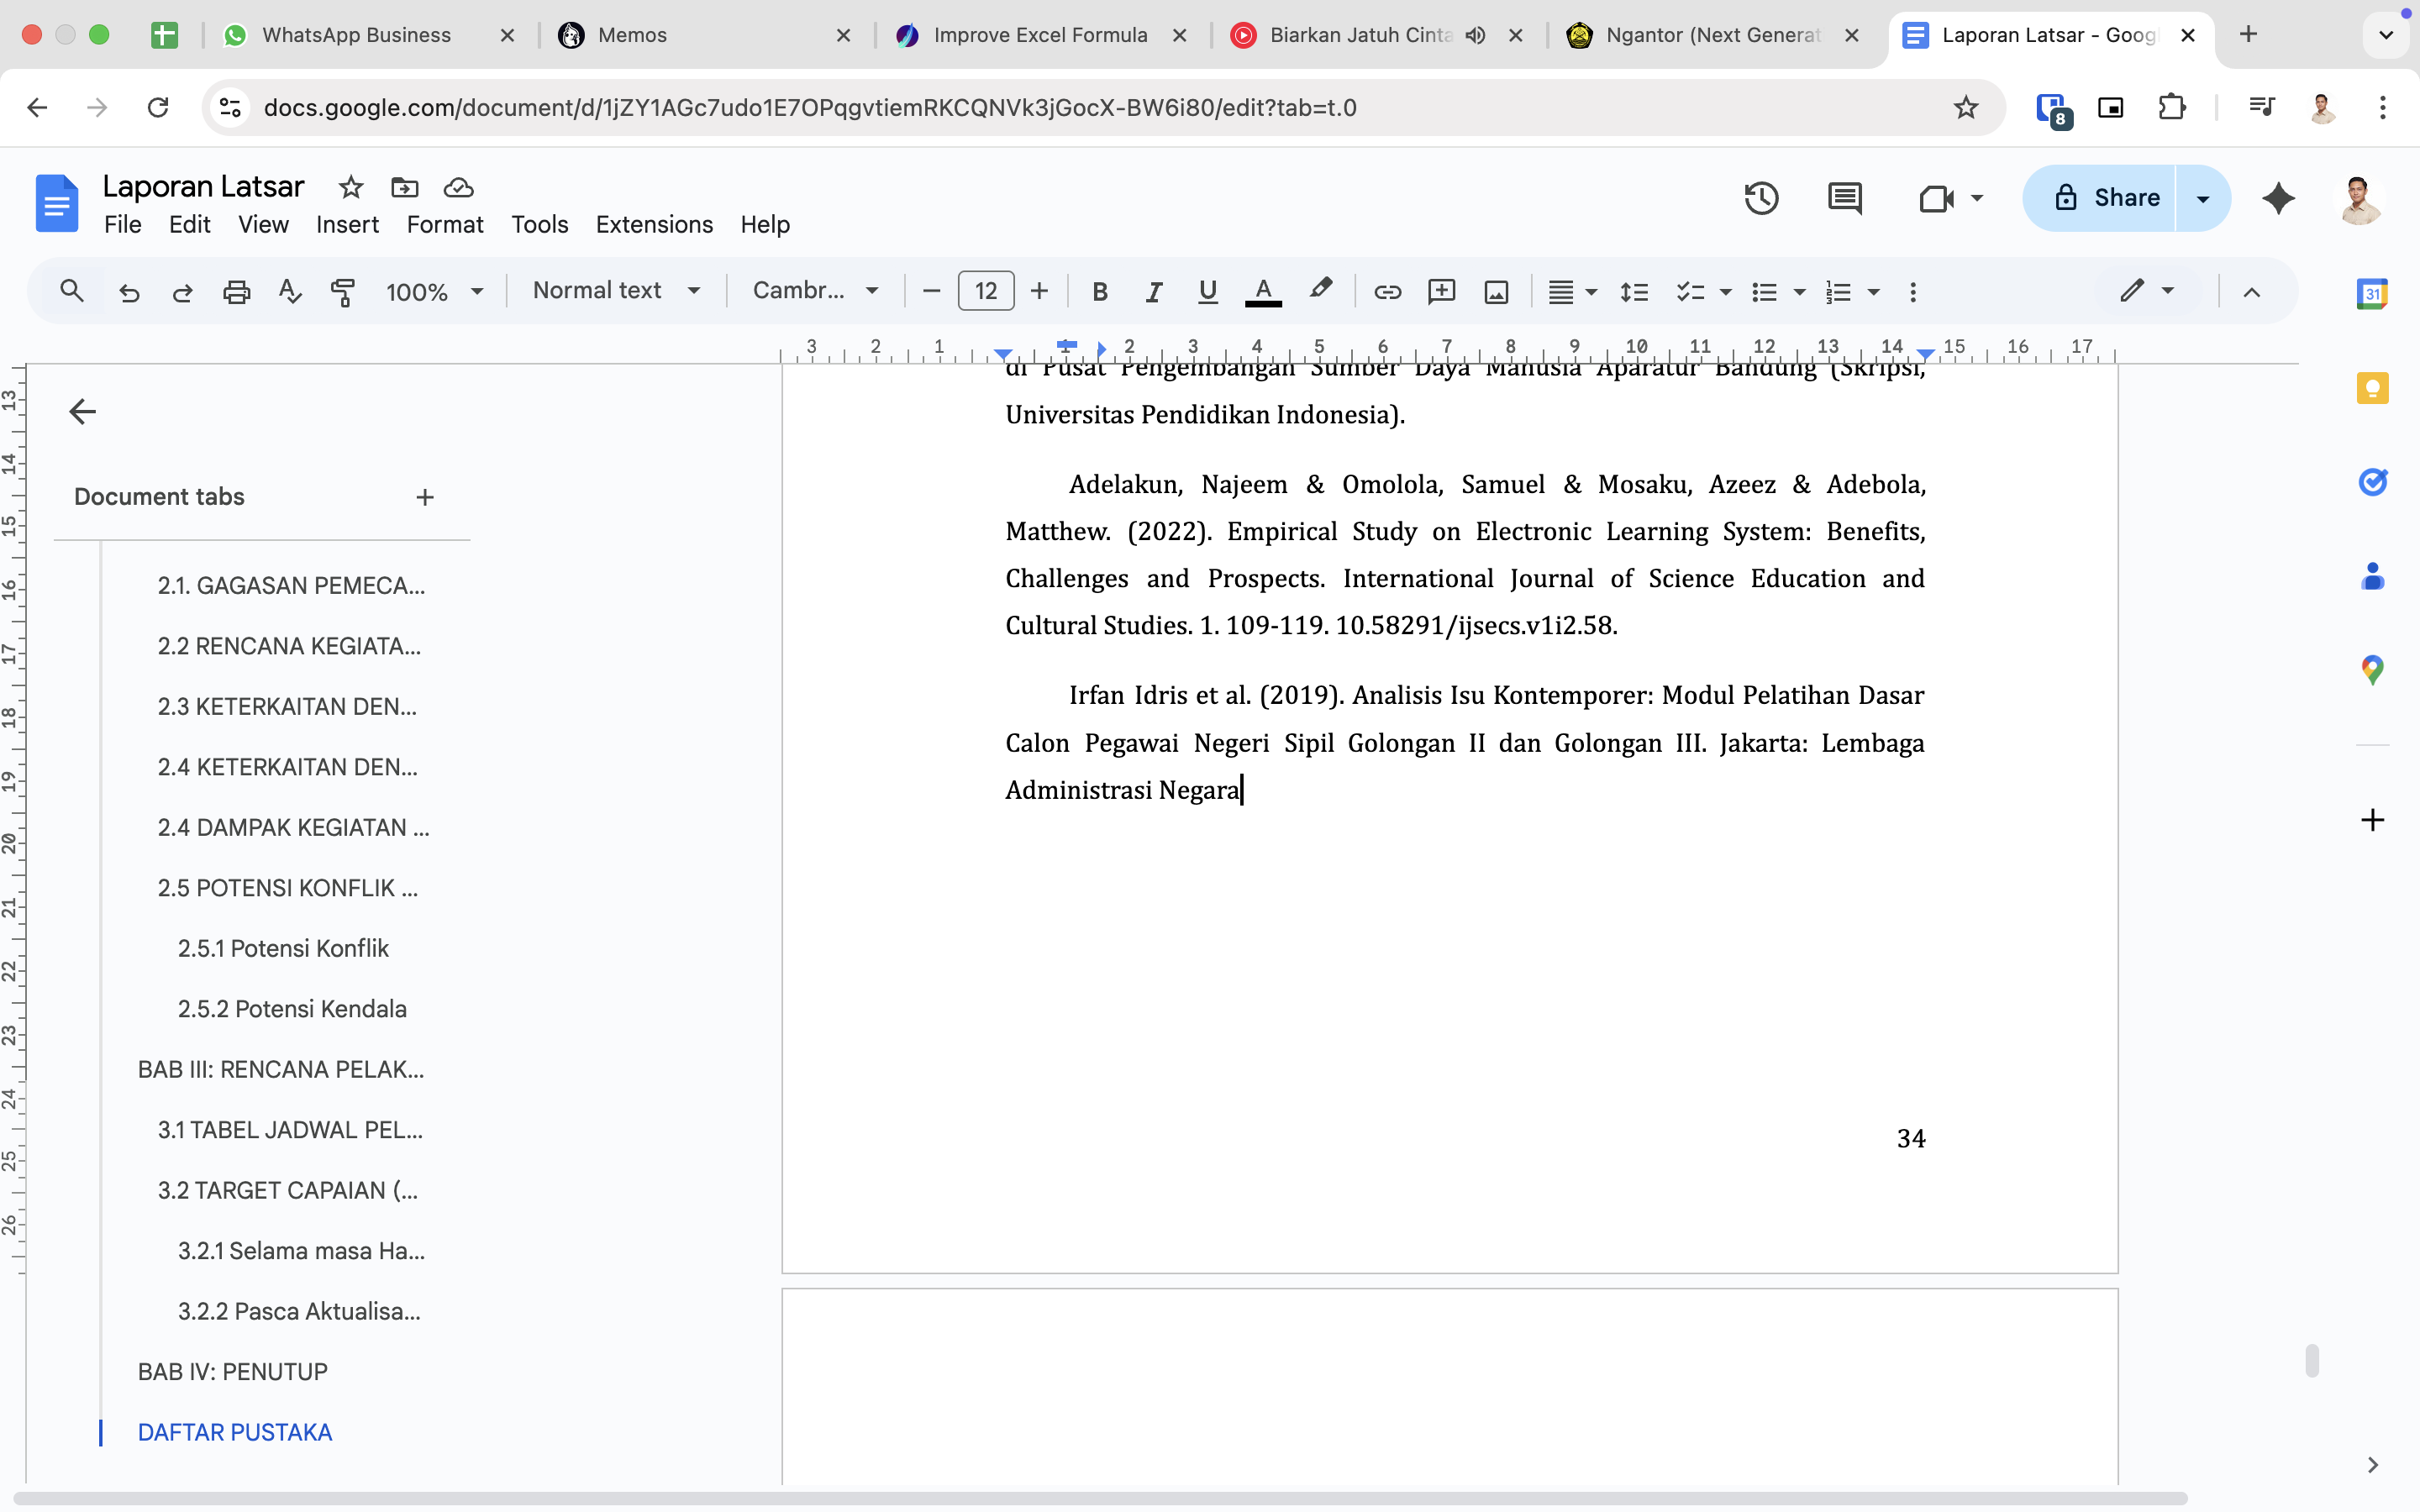Toggle underline formatting
2420x1512 pixels.
coord(1208,291)
